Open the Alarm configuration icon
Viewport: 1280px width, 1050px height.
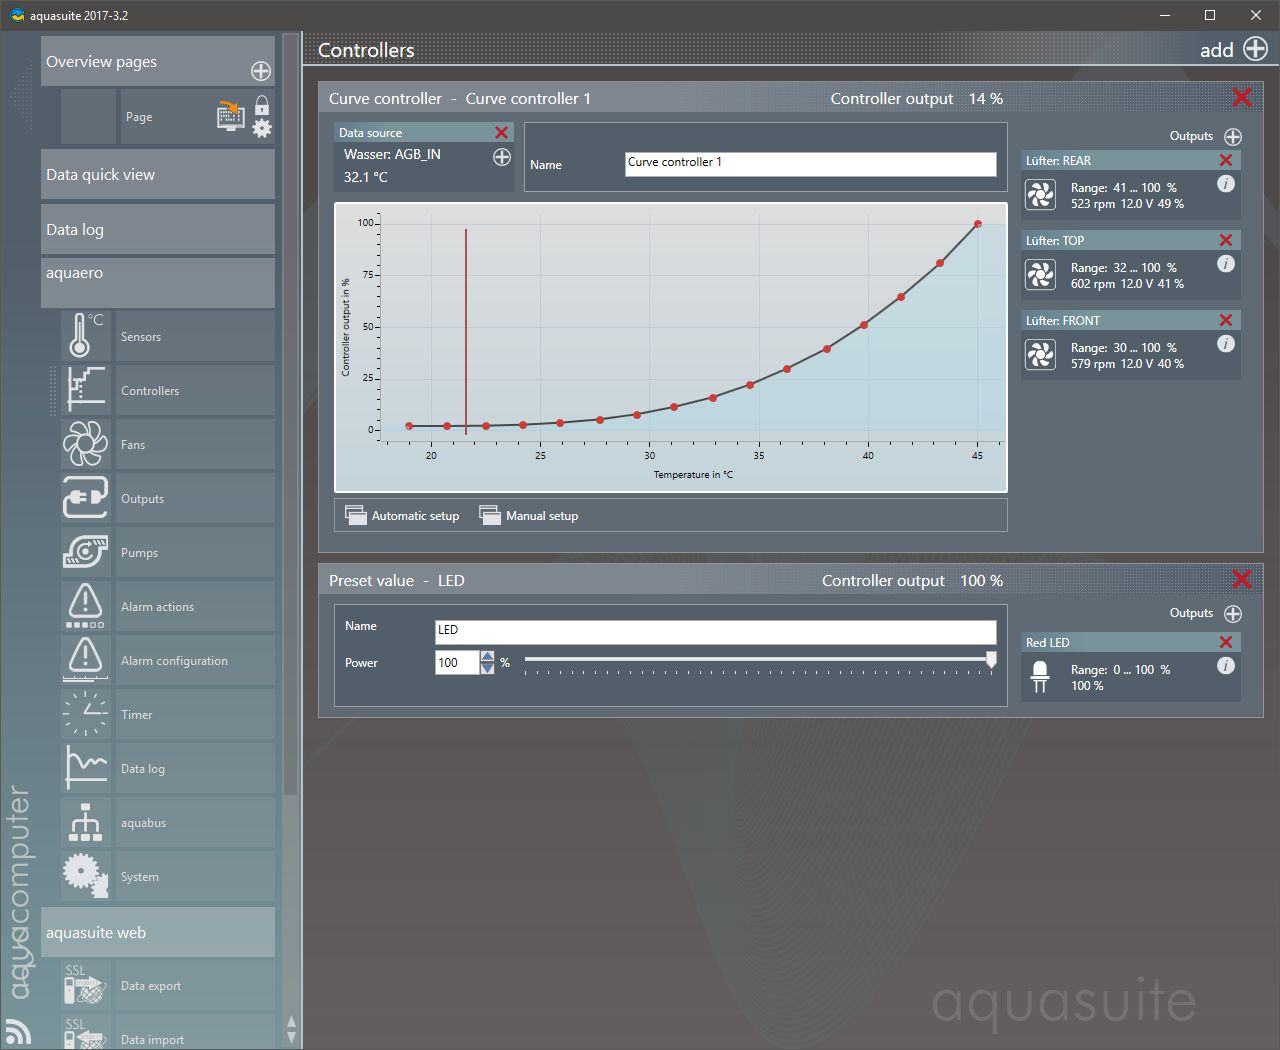click(x=86, y=659)
